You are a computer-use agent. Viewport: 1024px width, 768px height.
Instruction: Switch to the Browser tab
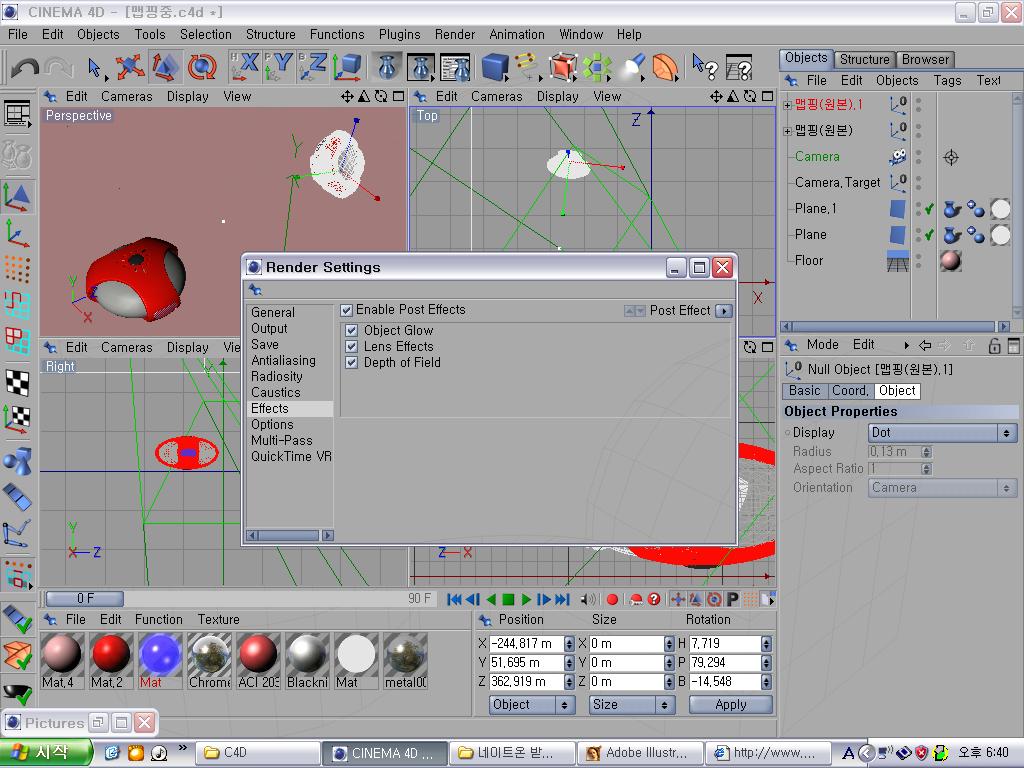point(925,59)
